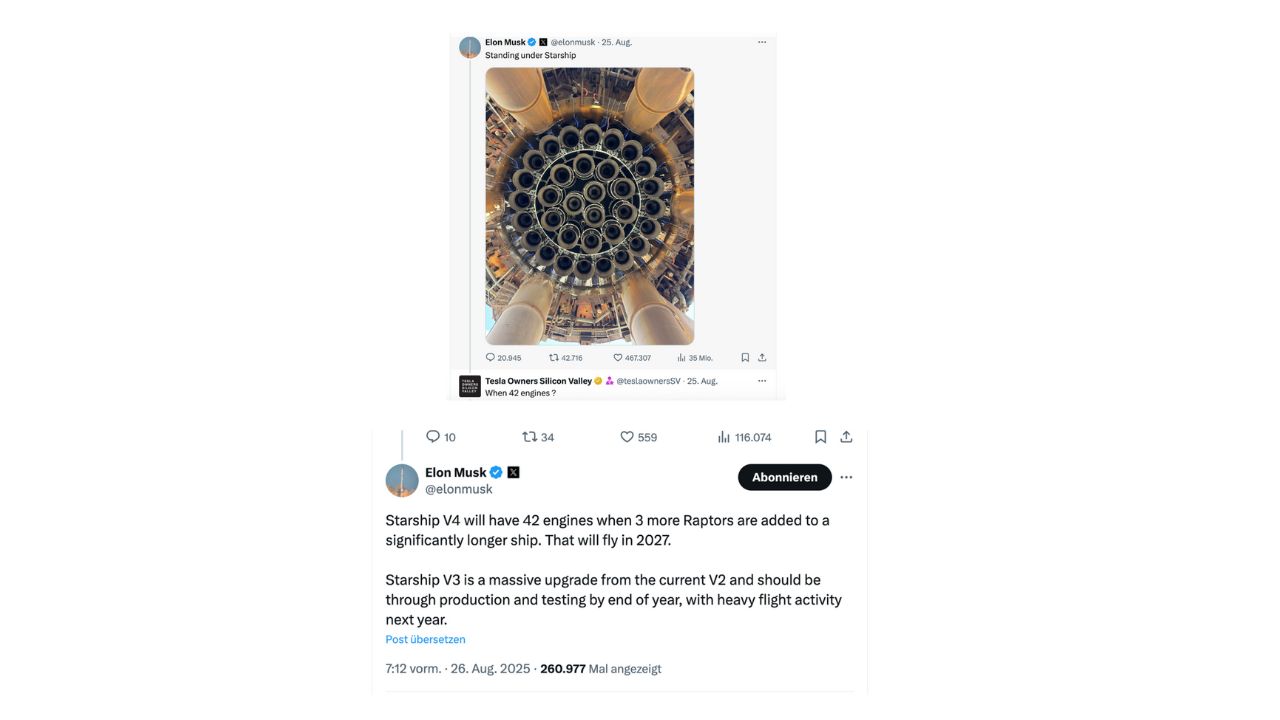Click the "Post übersetzen" link
The width and height of the screenshot is (1280, 720).
[425, 640]
